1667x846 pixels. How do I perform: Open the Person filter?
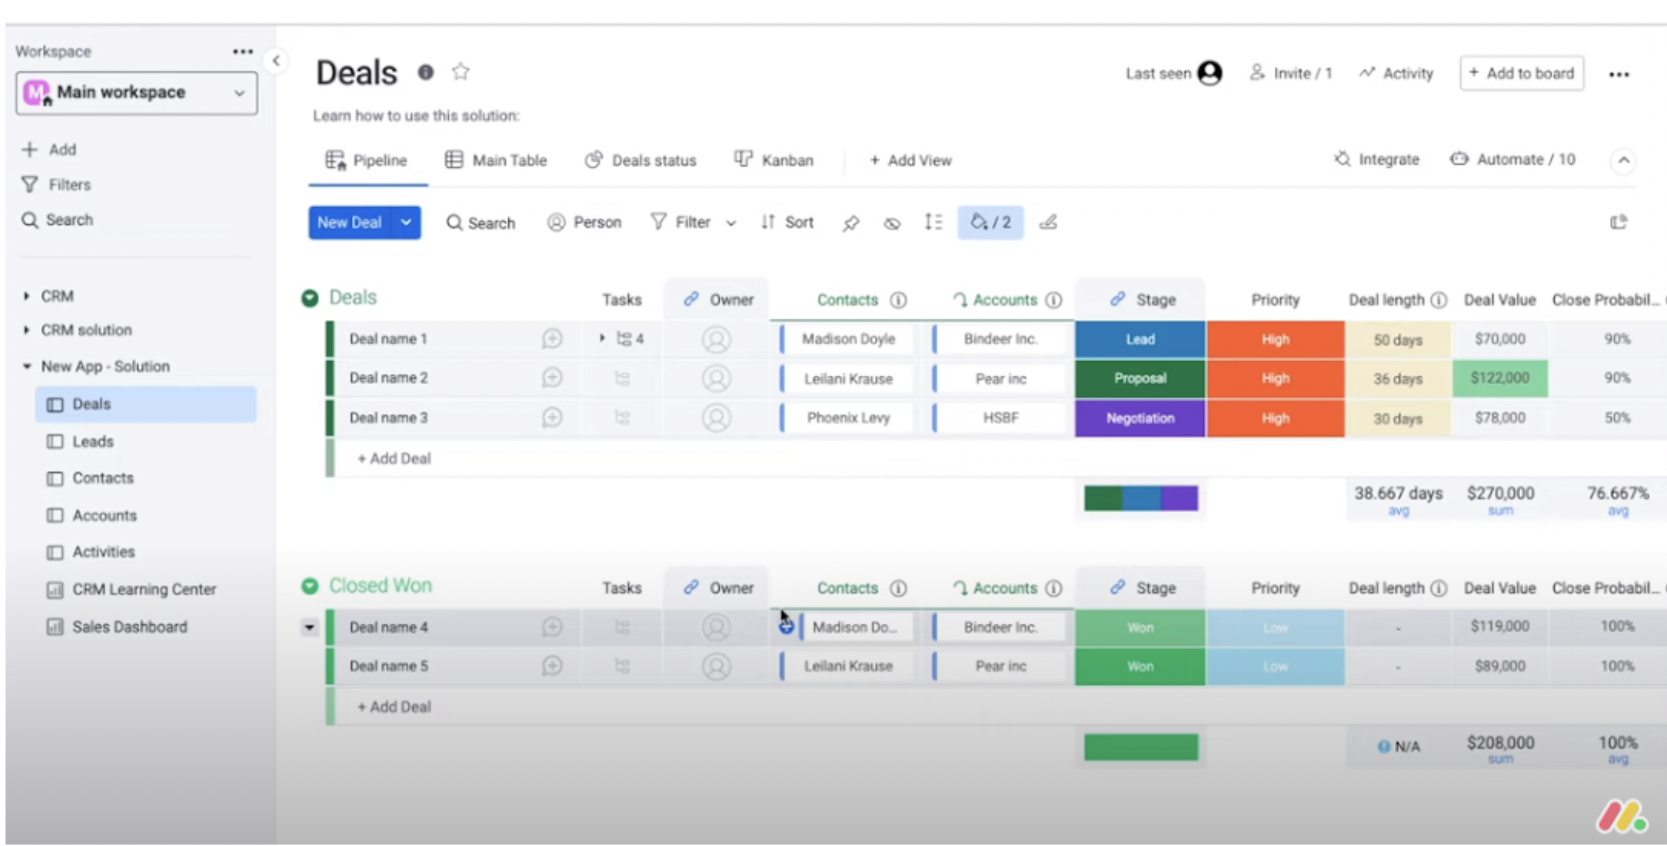pos(585,222)
